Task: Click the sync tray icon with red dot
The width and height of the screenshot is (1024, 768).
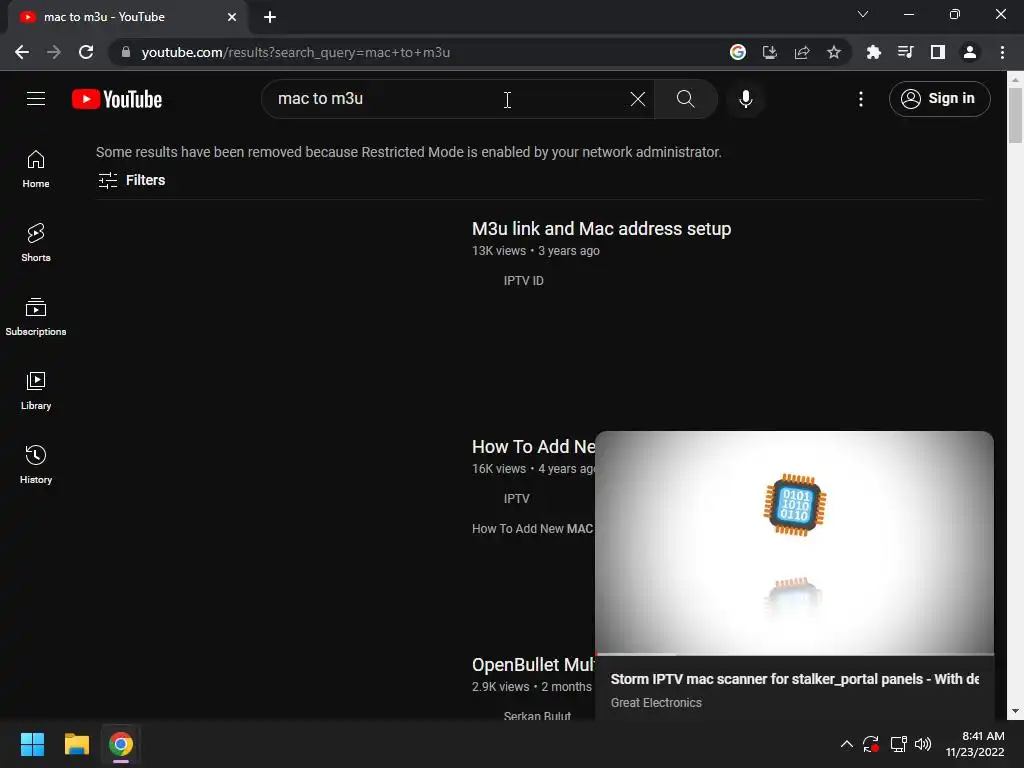Action: point(871,744)
